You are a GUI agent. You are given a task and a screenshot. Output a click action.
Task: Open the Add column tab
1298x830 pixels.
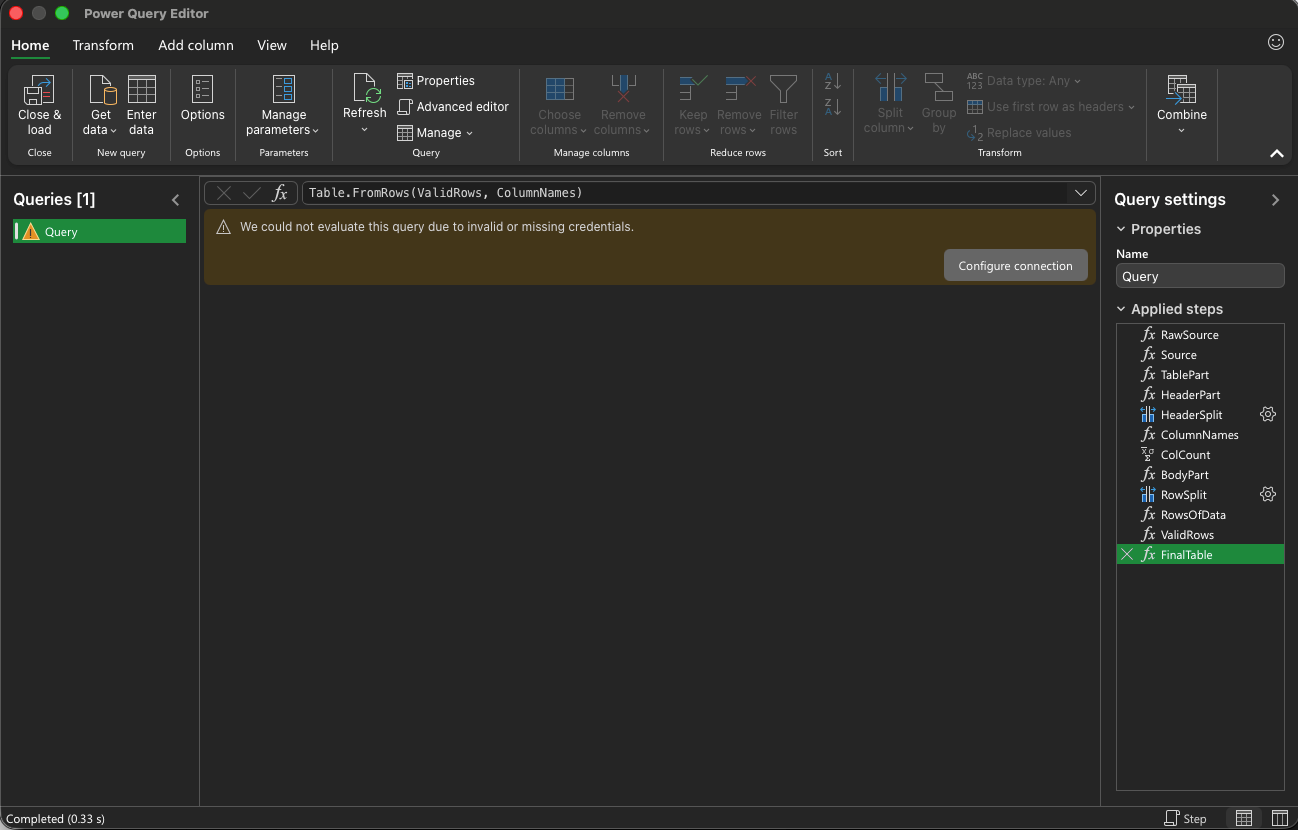(196, 46)
